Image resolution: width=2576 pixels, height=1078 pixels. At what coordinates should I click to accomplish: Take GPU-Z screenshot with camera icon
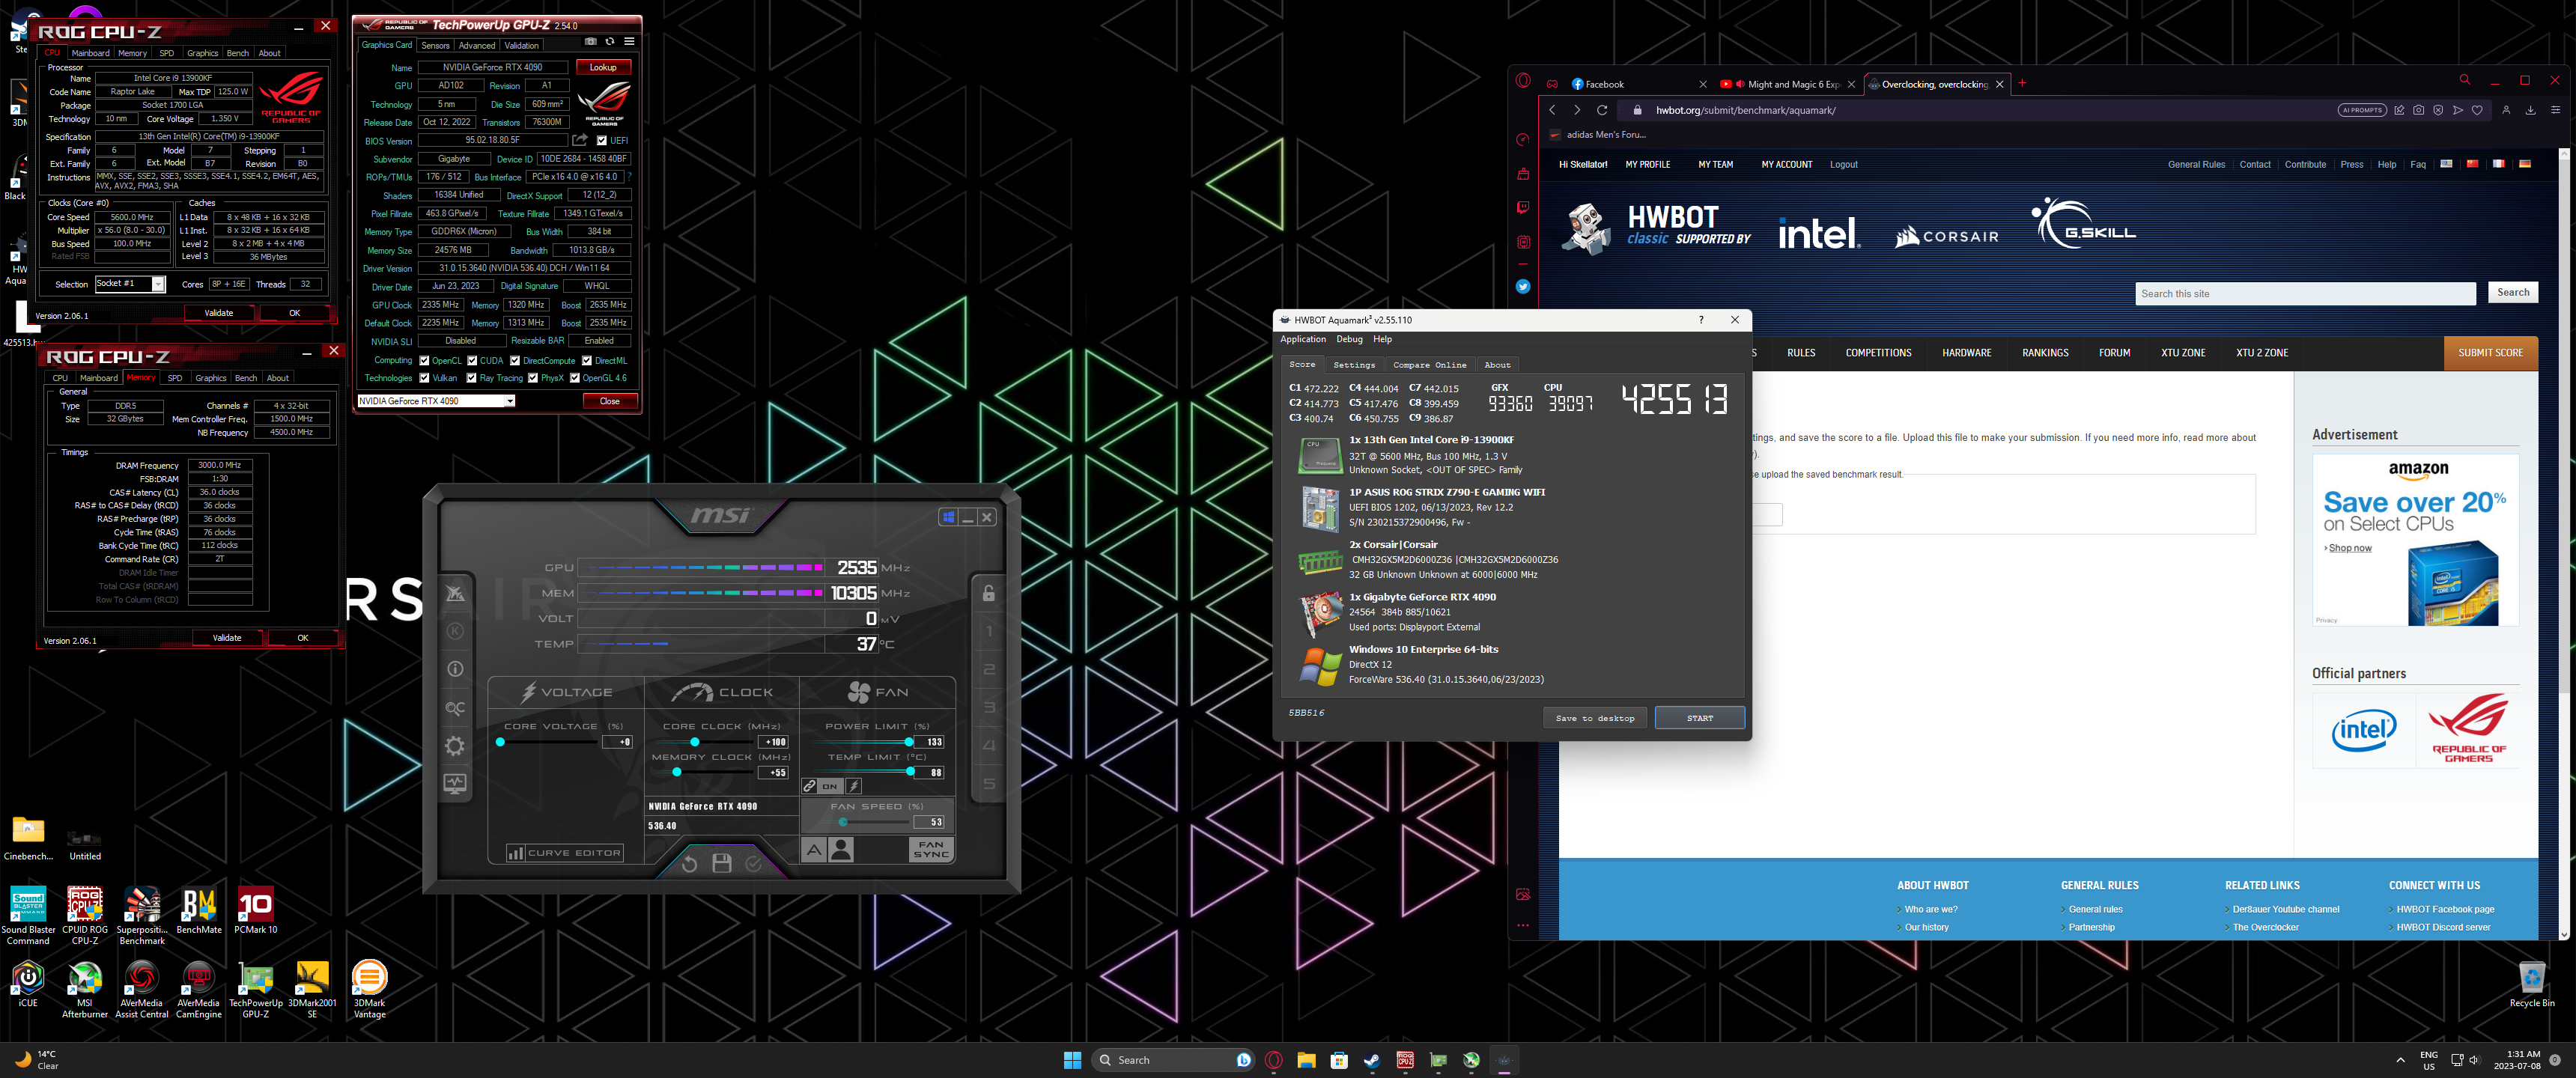coord(591,42)
